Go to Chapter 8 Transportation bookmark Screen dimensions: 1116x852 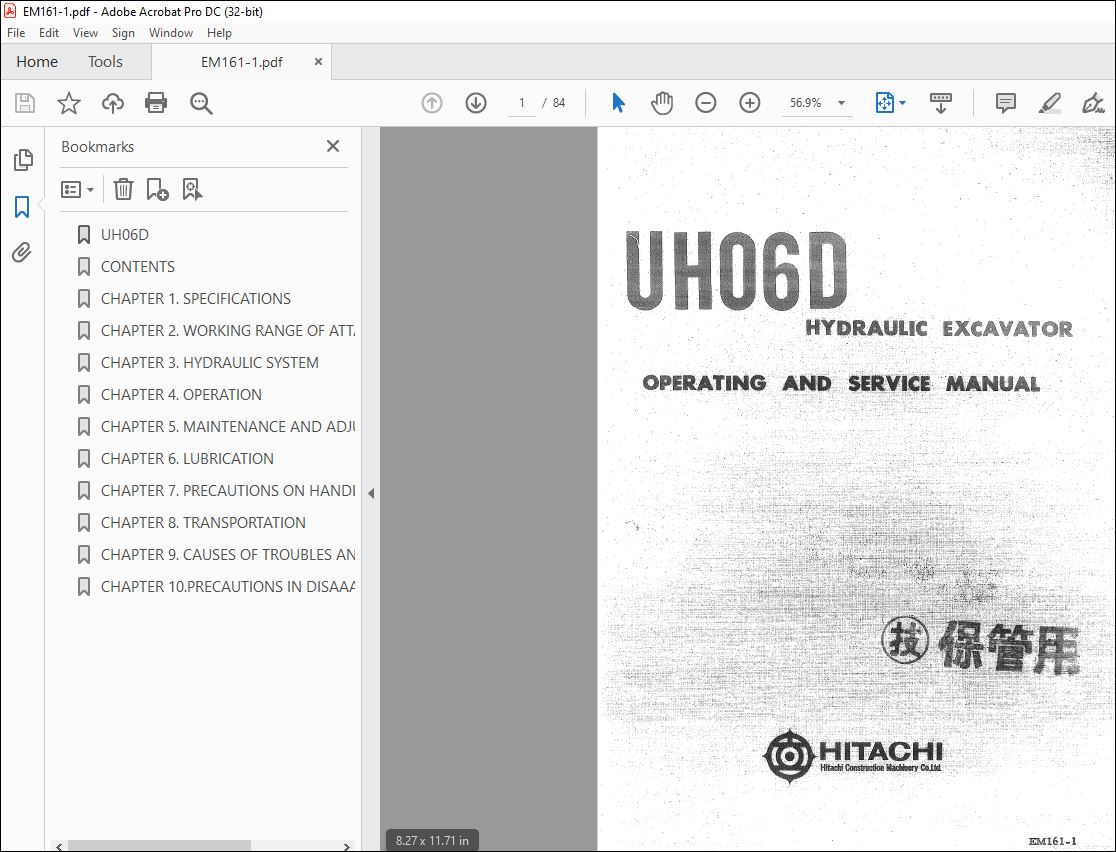click(203, 522)
